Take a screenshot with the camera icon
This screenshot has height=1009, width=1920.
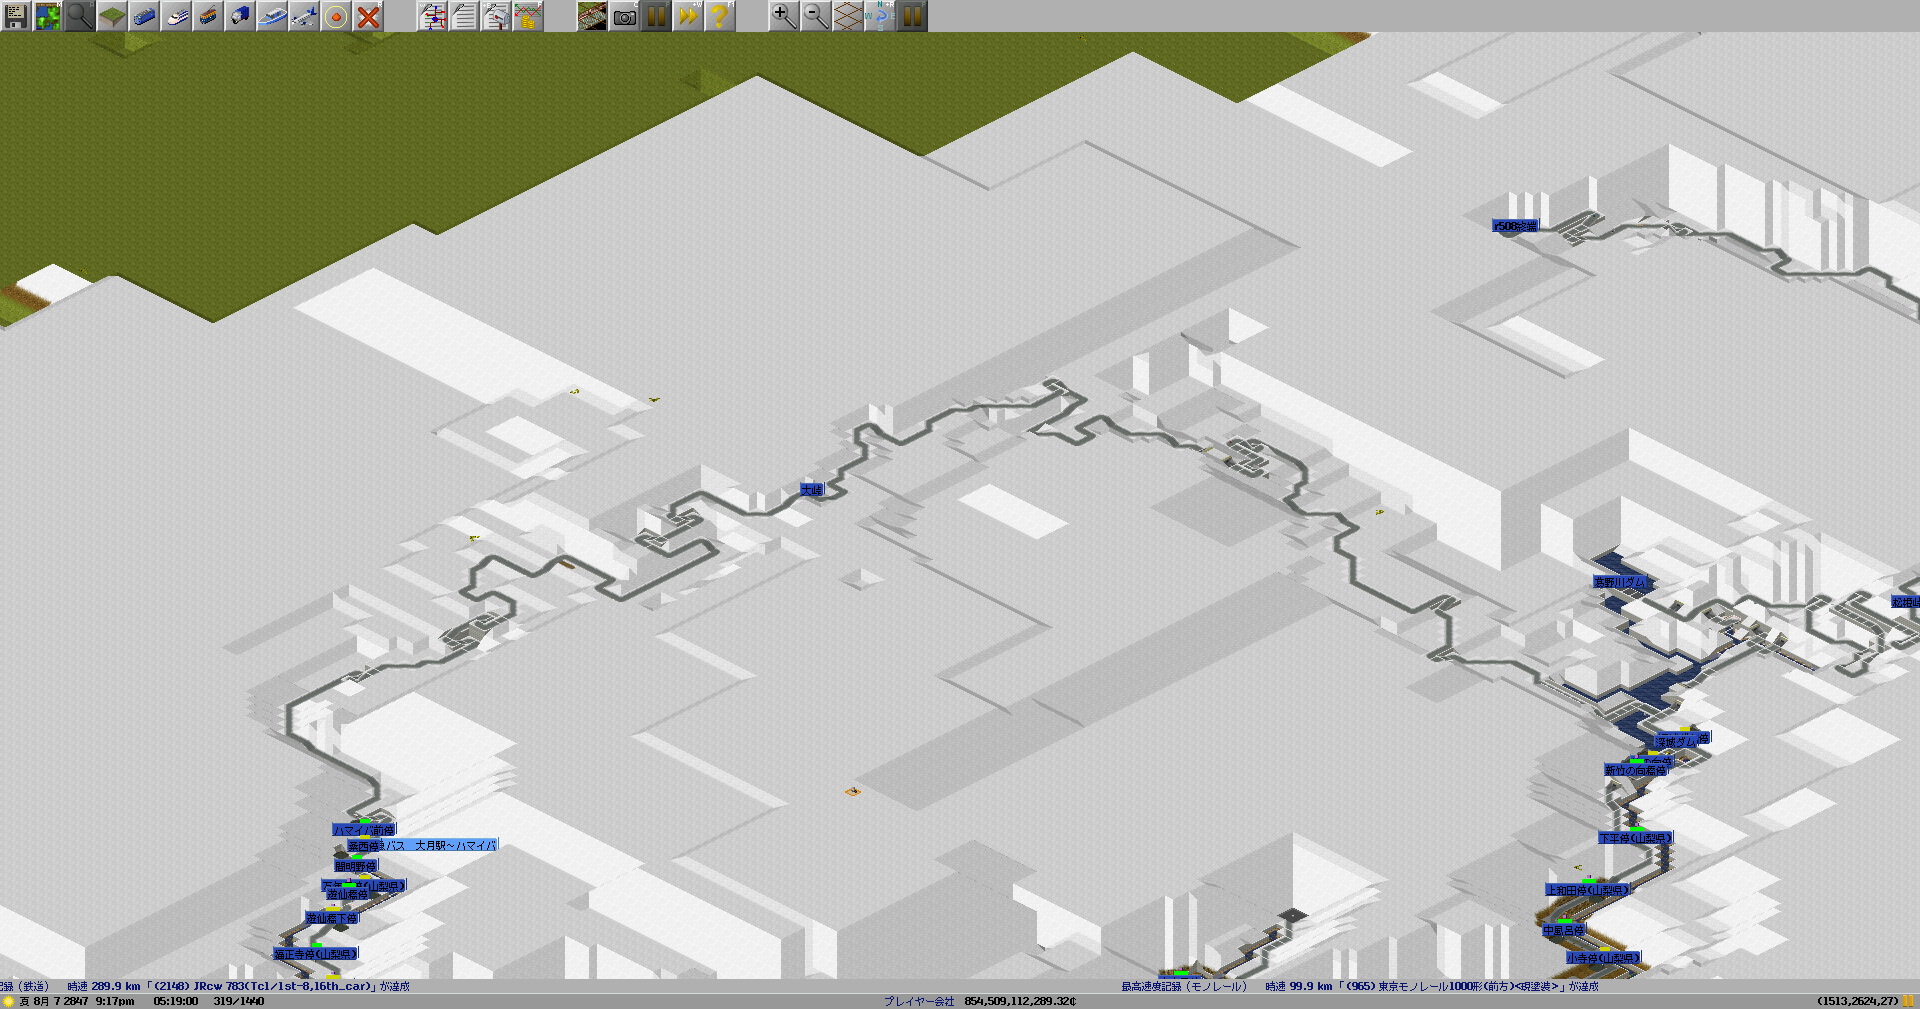pos(624,16)
